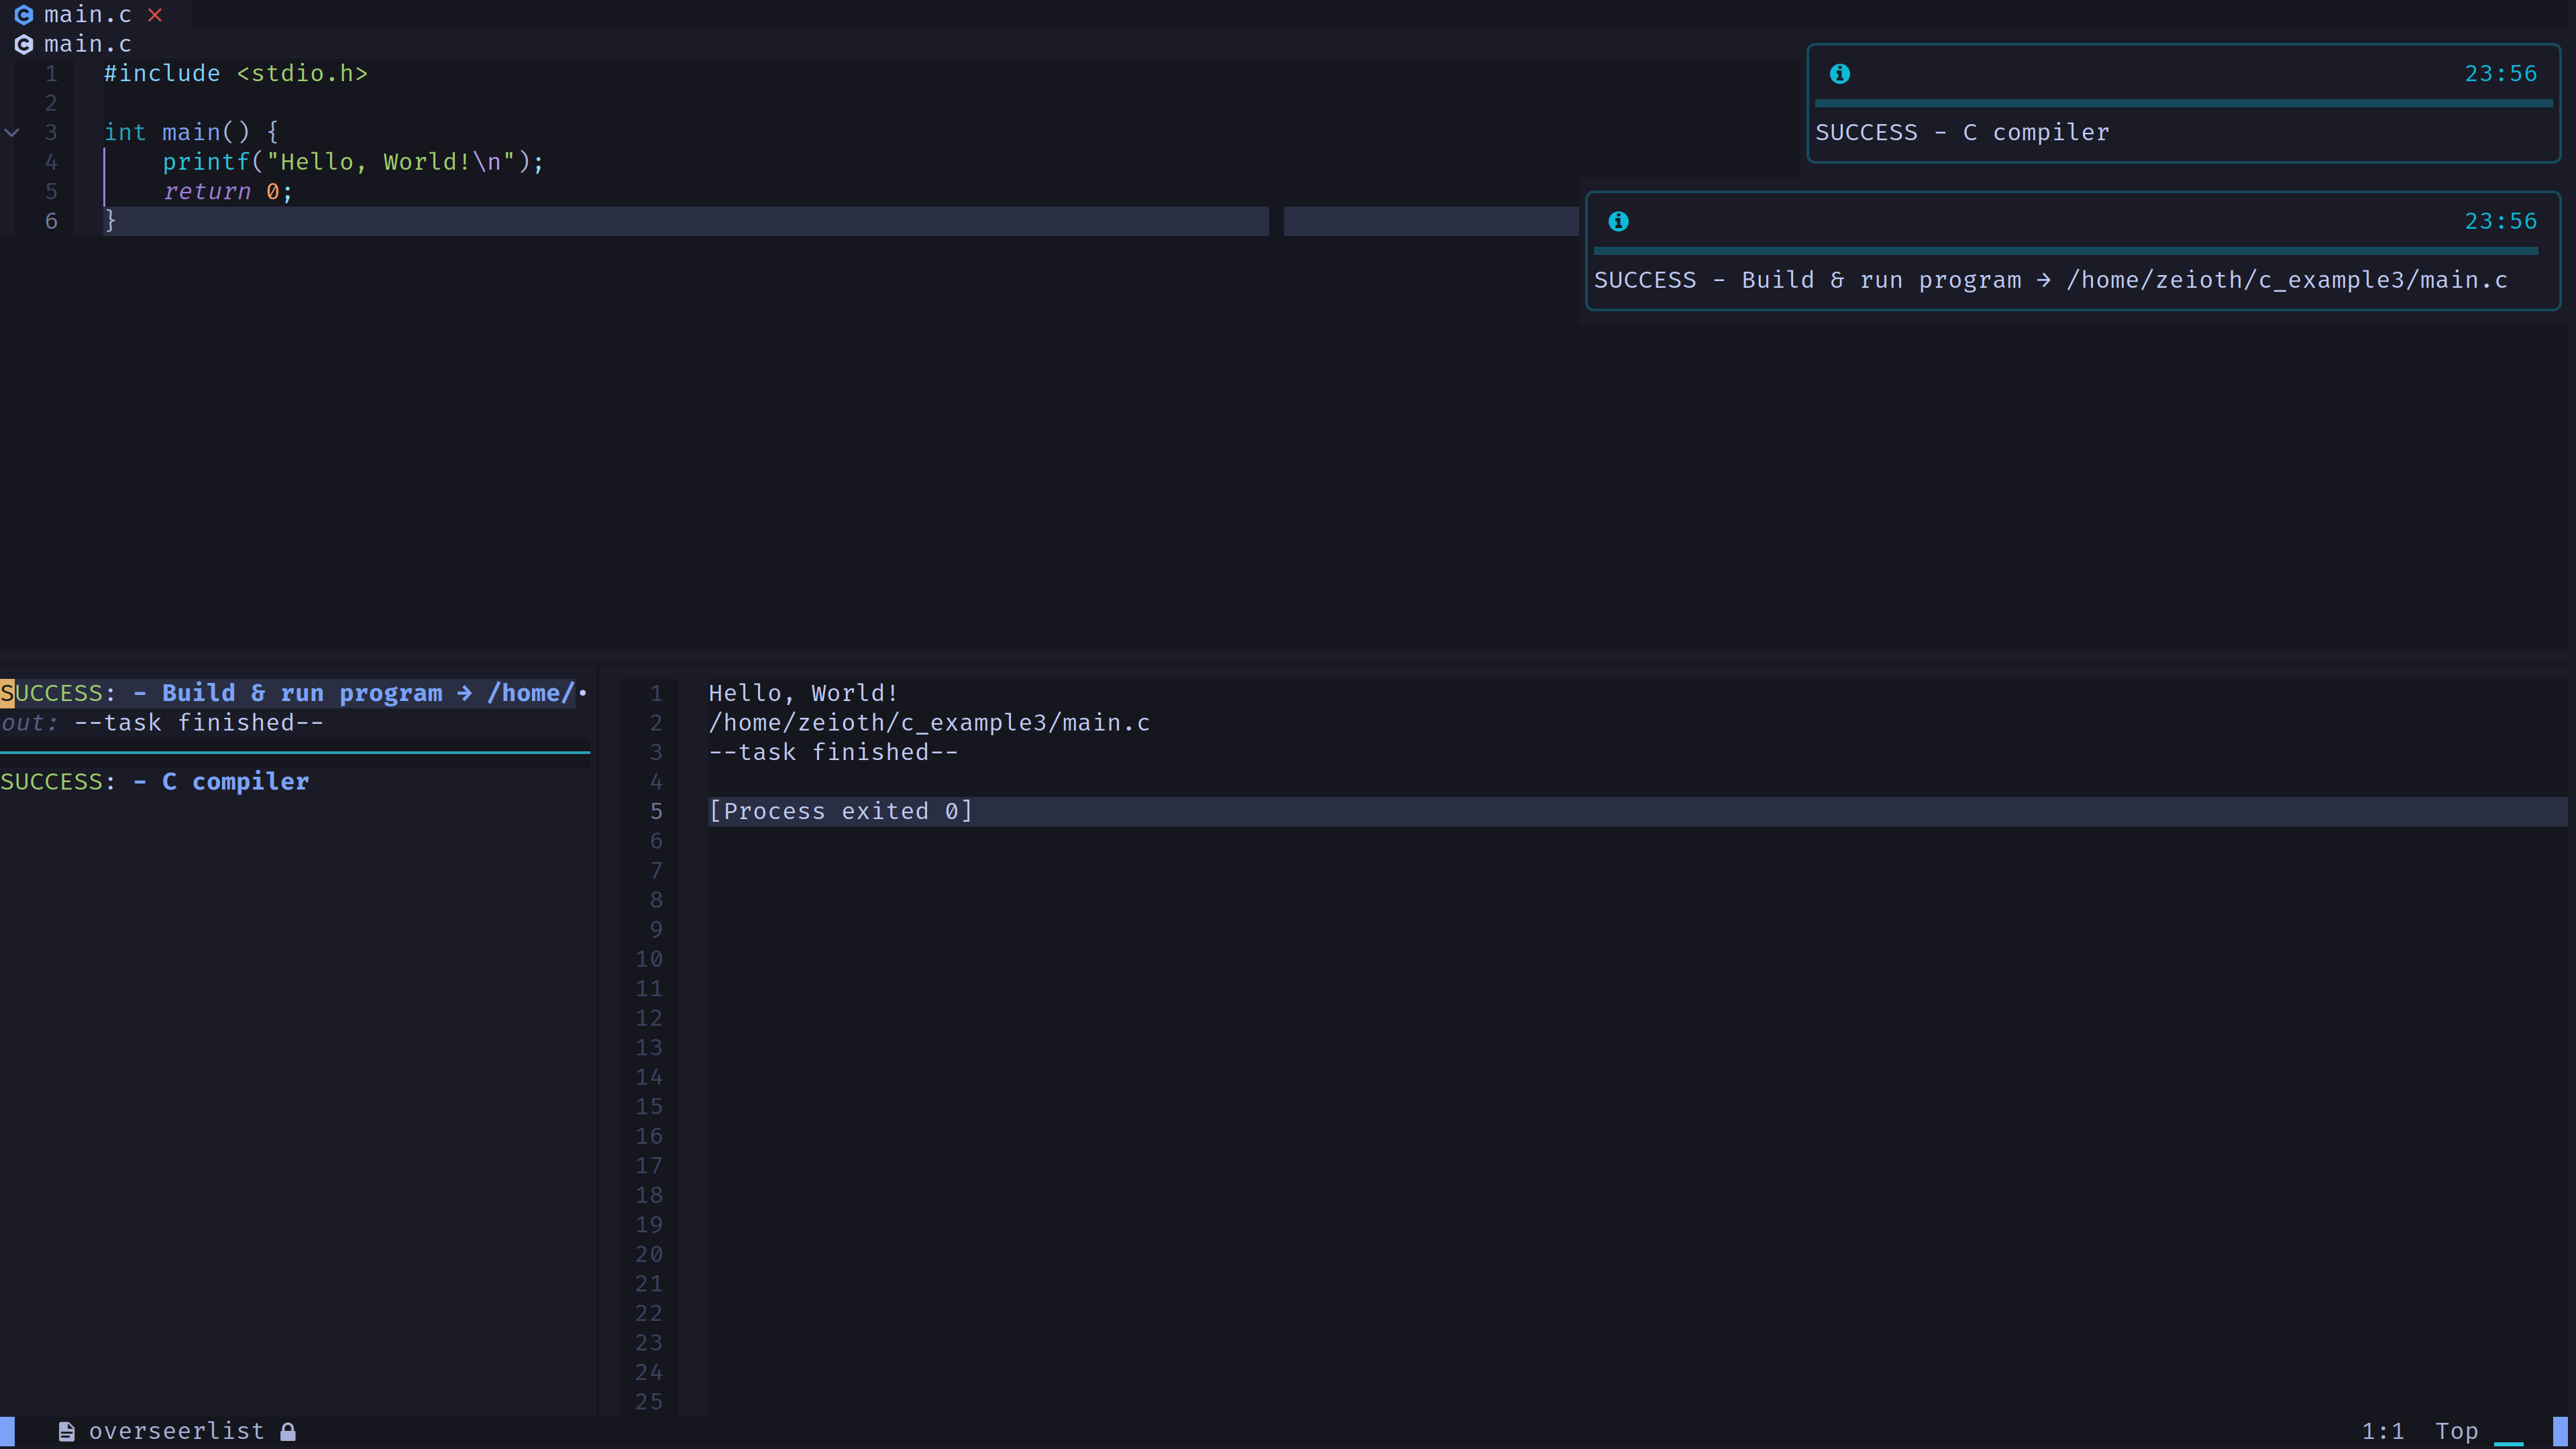The image size is (2576, 1449).
Task: Select the main.c tab label
Action: 88,15
